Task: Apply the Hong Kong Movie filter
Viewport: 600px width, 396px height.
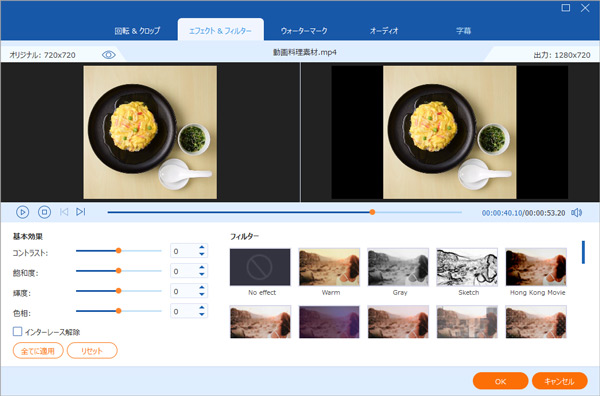Action: click(536, 267)
